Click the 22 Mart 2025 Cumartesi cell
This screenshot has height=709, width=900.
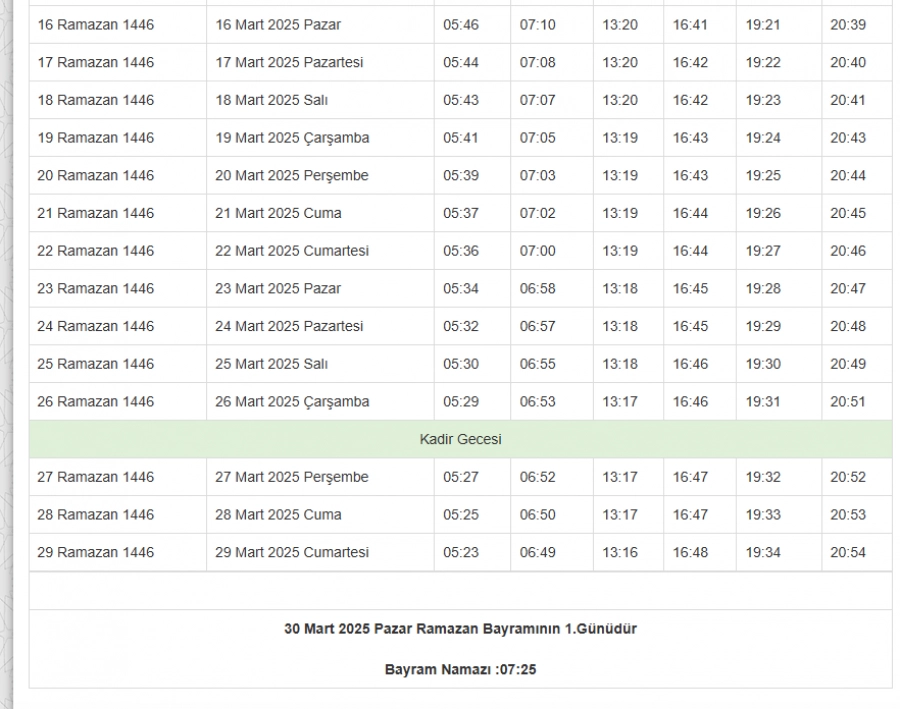[x=292, y=251]
